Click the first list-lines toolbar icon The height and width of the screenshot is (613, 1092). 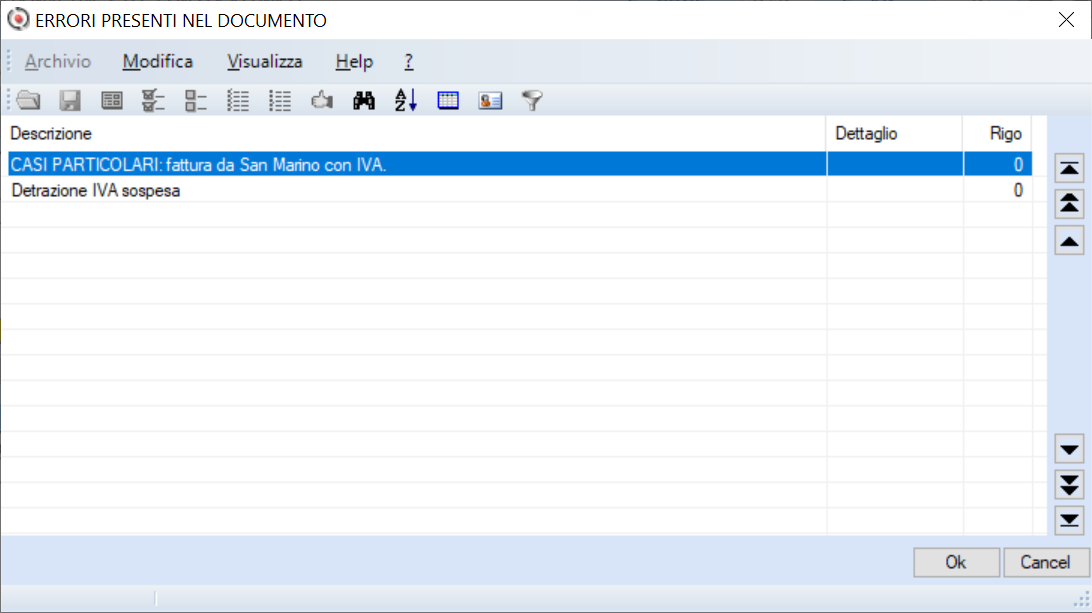(x=237, y=100)
